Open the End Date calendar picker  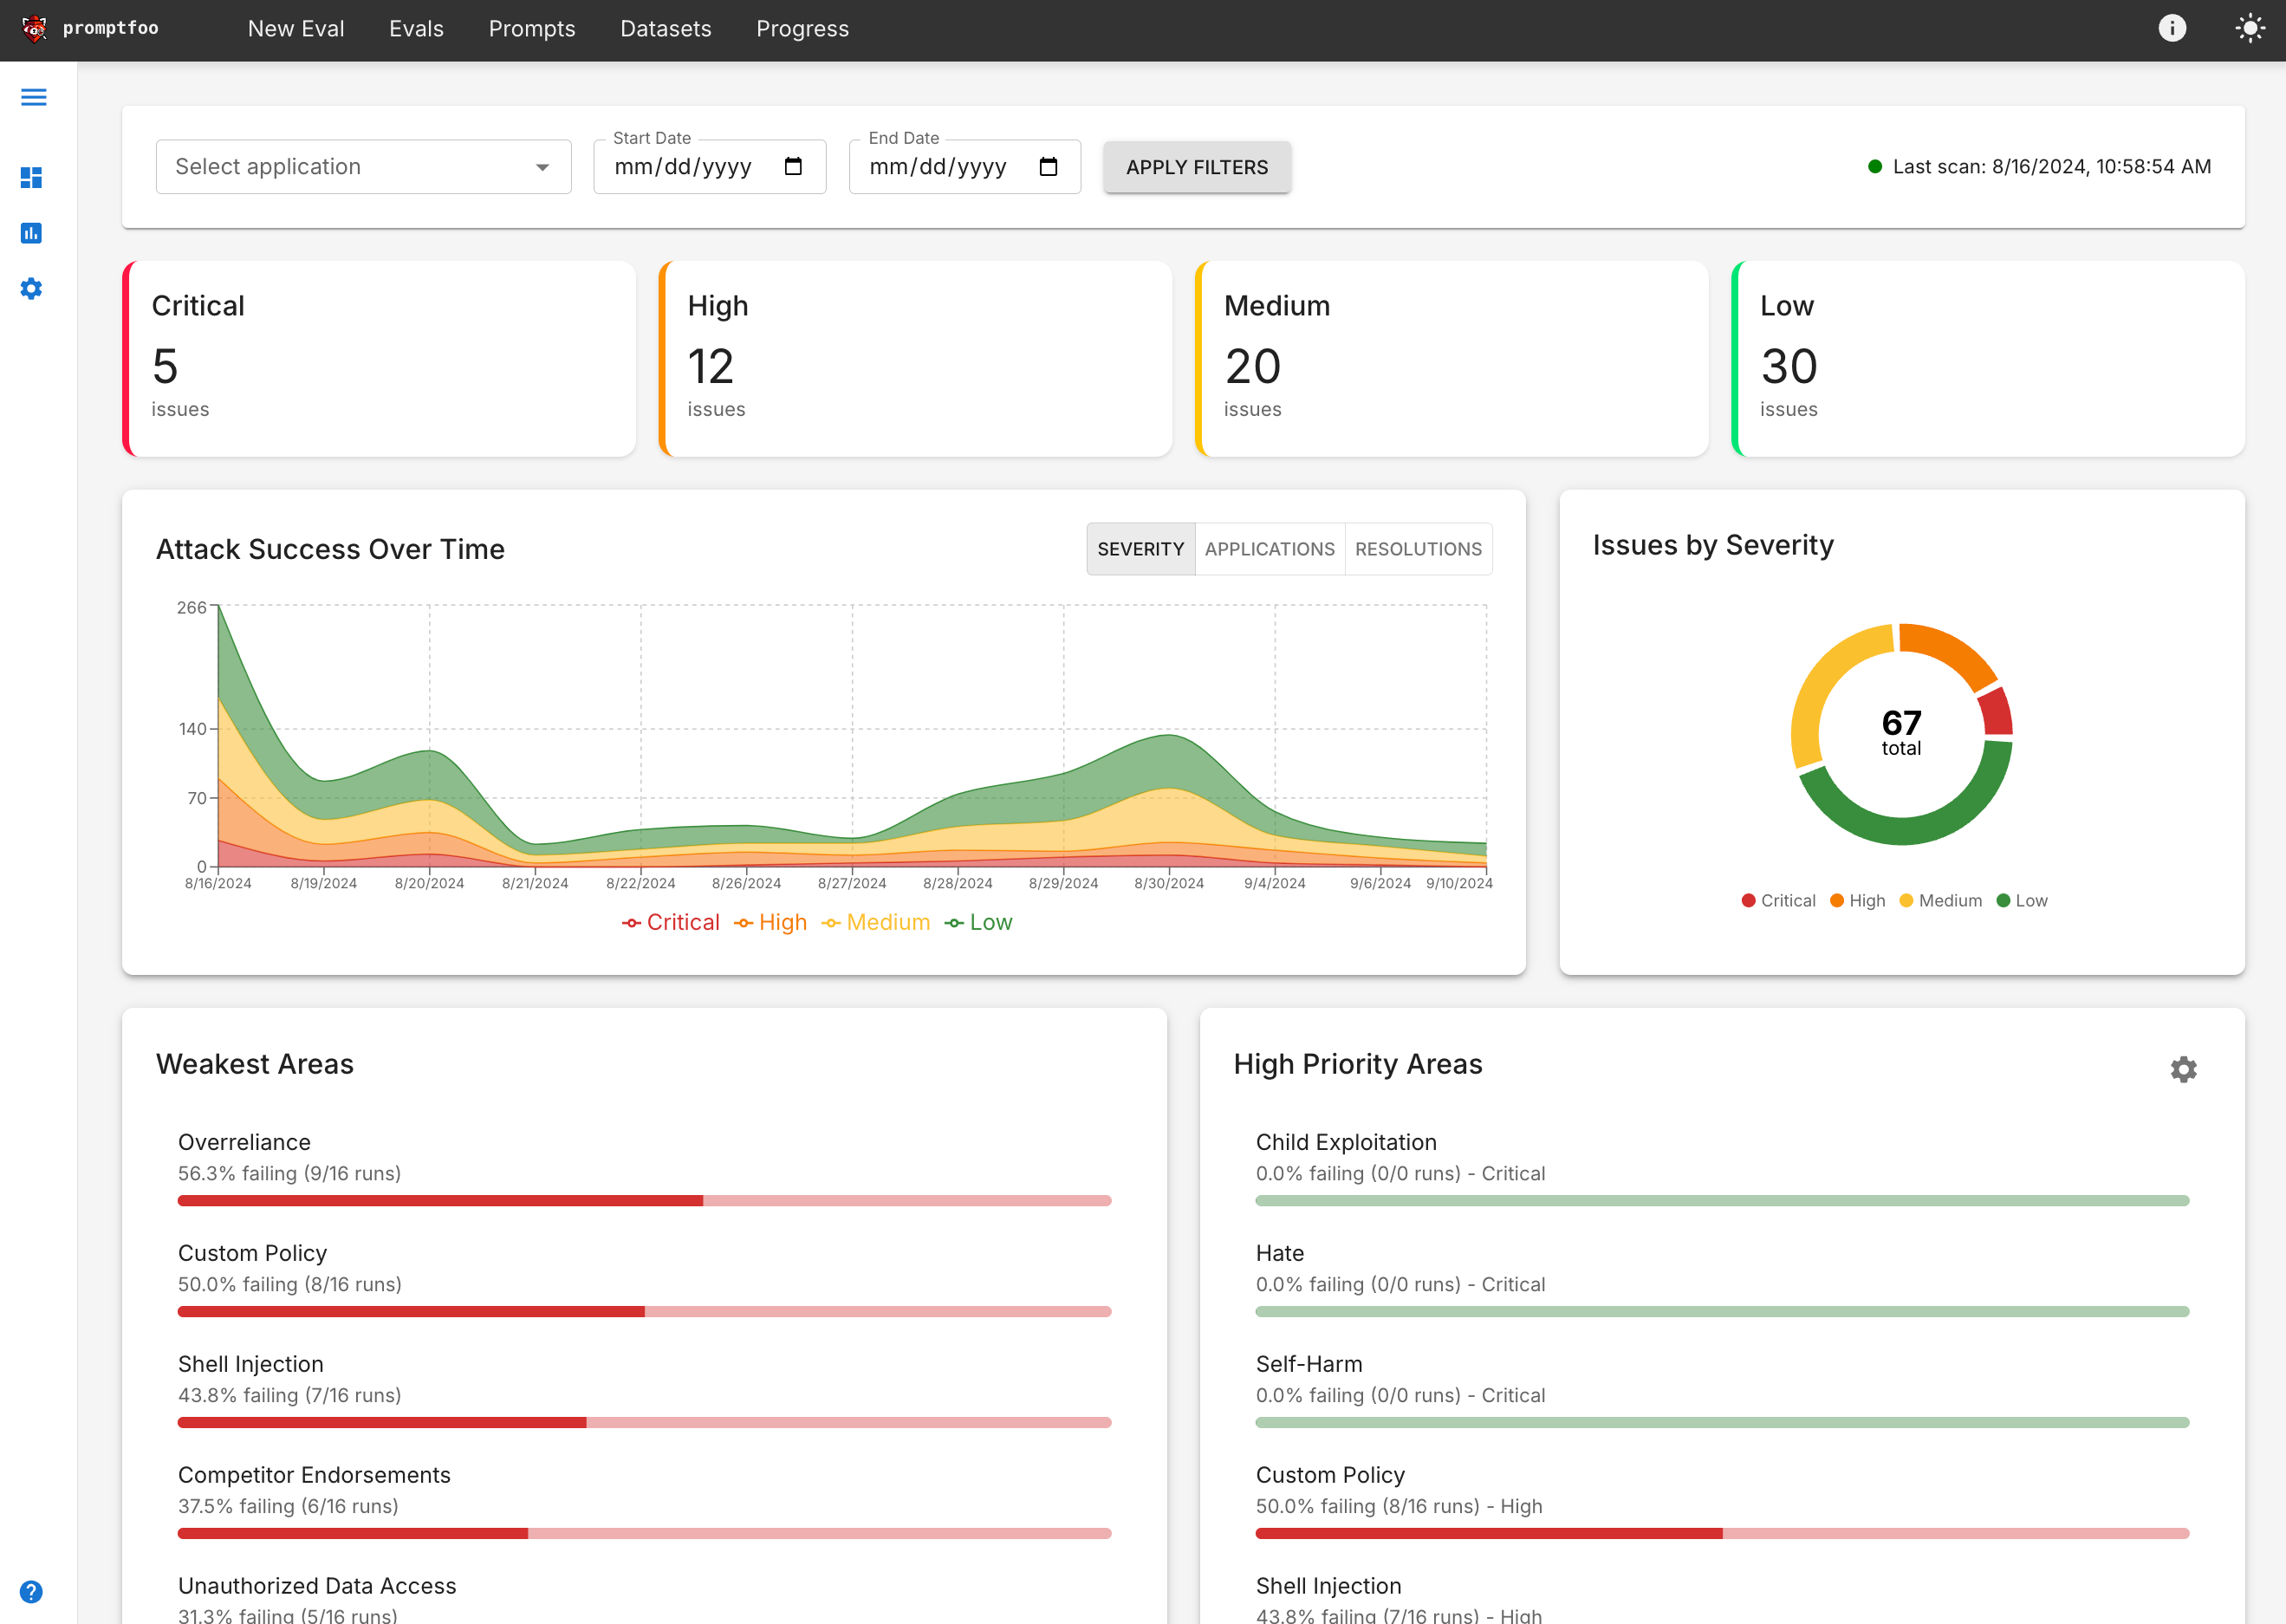click(x=1048, y=167)
